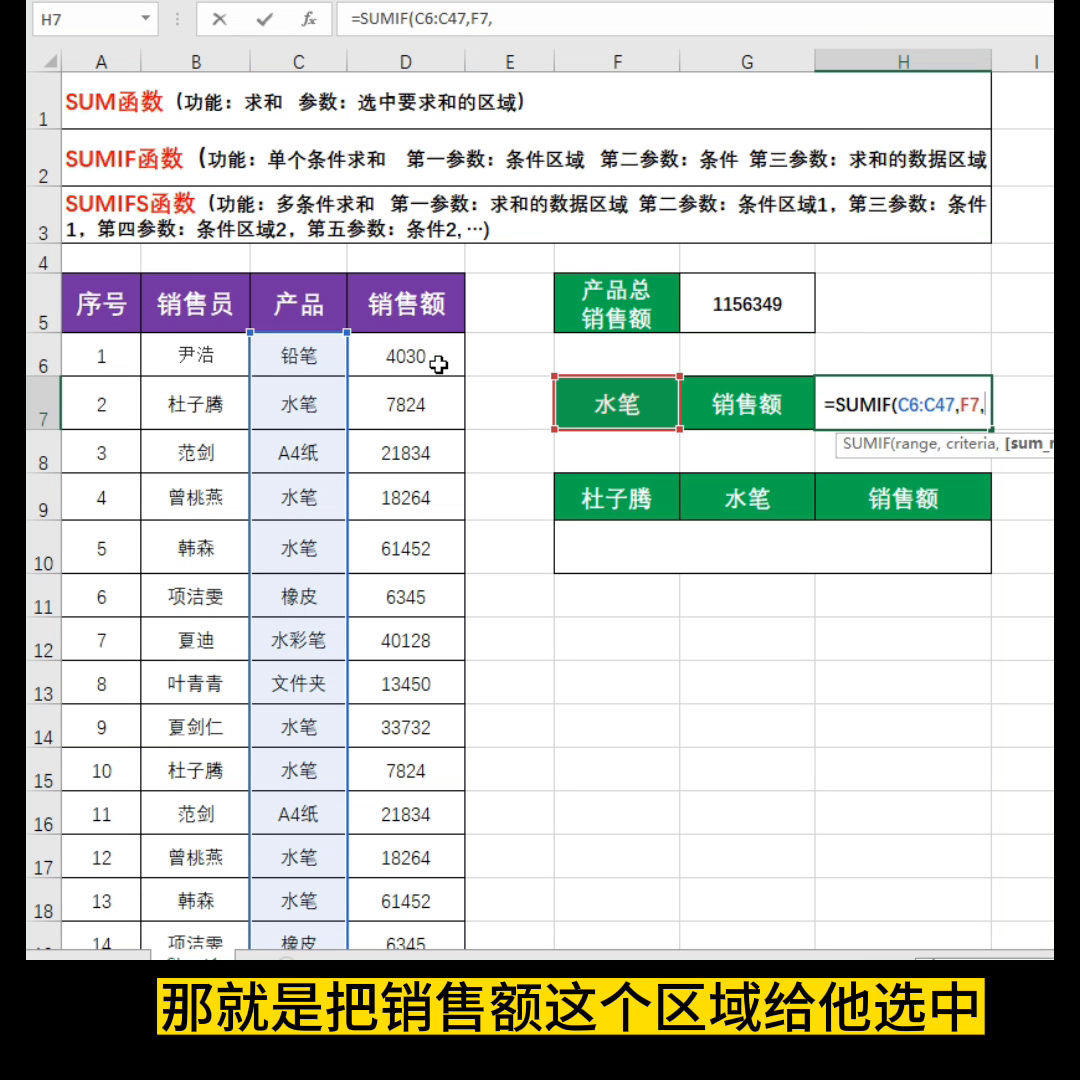1080x1080 pixels.
Task: Click the green 销售额 cell in H9
Action: coord(903,497)
